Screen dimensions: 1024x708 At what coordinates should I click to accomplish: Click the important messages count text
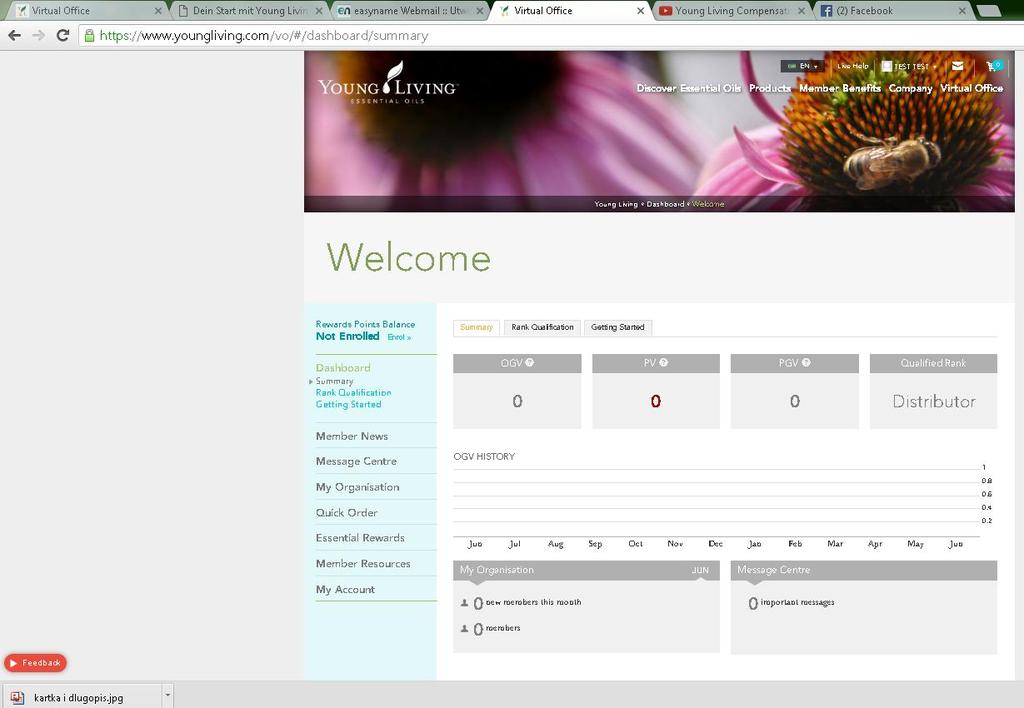[x=791, y=603]
